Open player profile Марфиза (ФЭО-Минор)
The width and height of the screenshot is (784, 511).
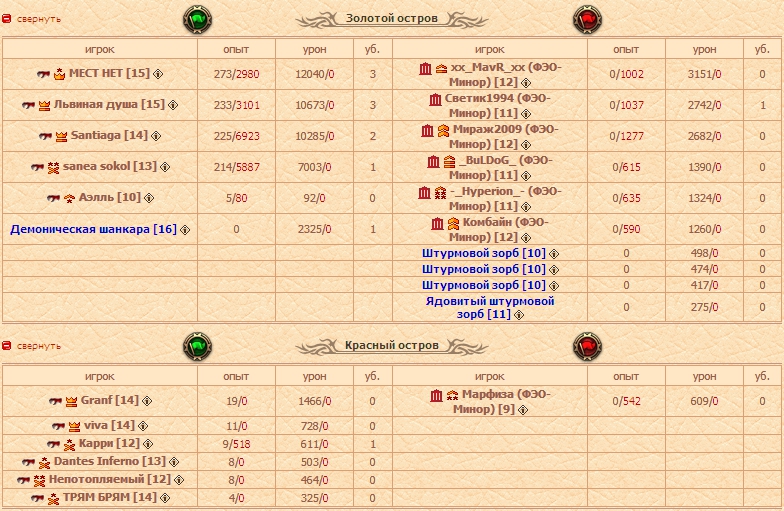pos(502,402)
